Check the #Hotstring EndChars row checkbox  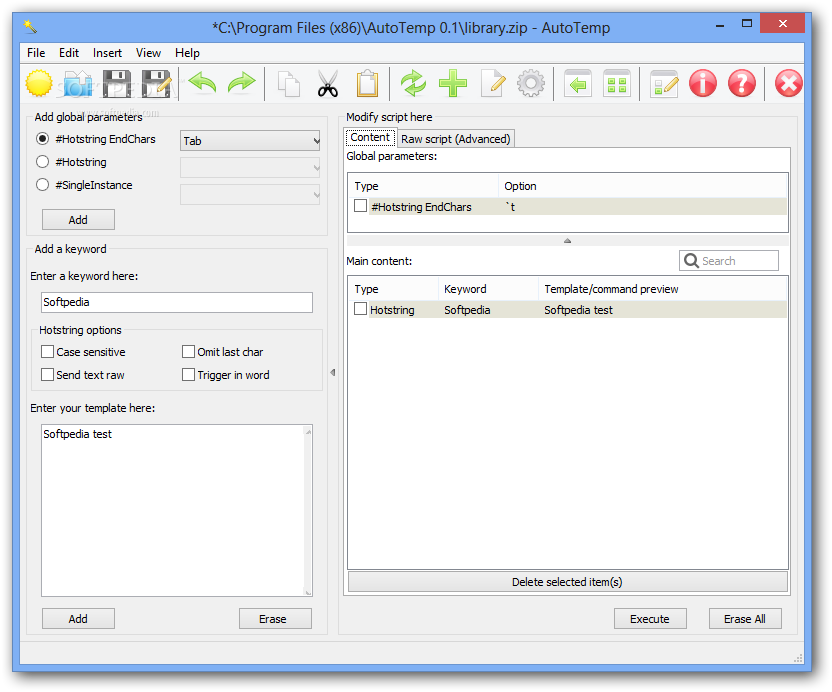(x=360, y=206)
